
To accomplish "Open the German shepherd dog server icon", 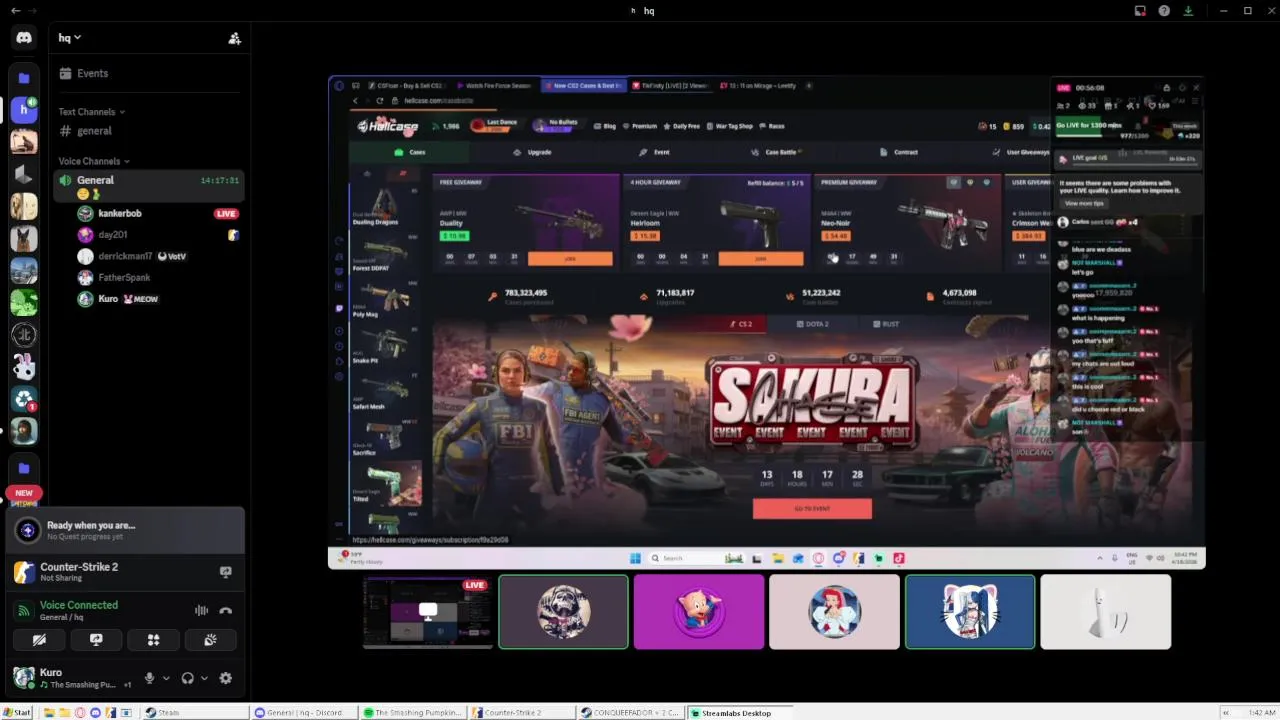I will coord(24,238).
